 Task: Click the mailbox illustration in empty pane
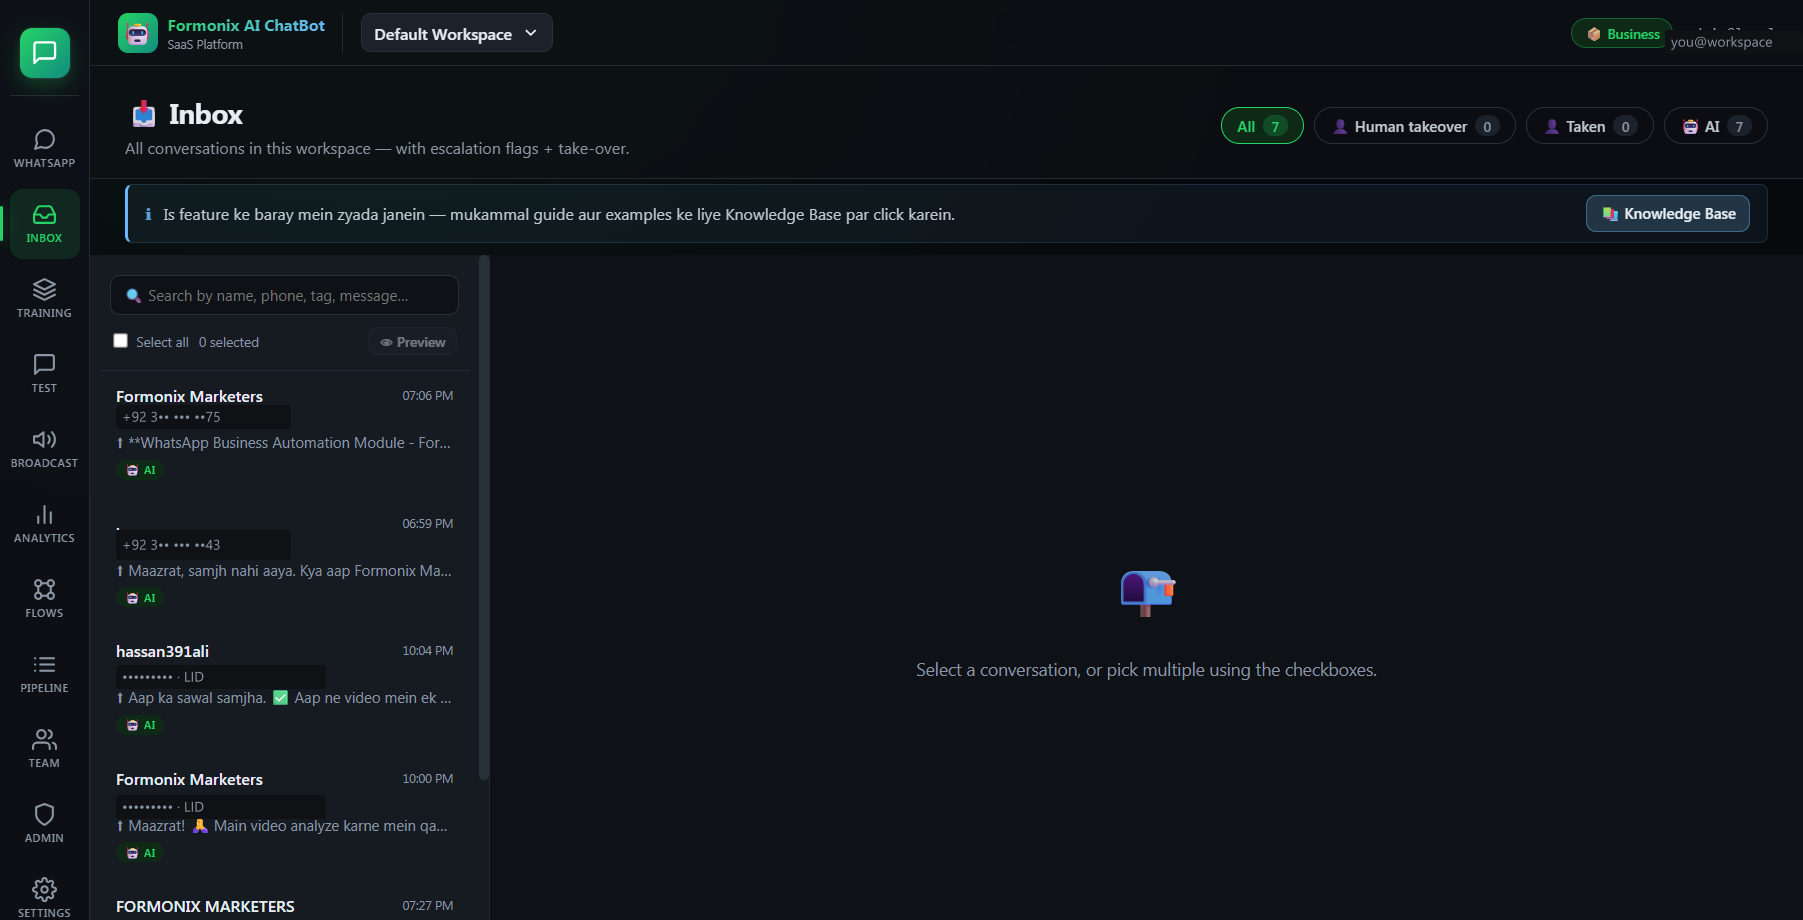[1147, 593]
